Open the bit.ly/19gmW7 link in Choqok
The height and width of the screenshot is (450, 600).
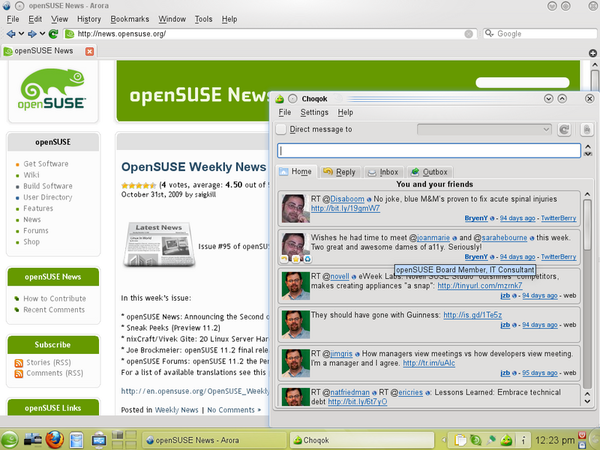(345, 209)
